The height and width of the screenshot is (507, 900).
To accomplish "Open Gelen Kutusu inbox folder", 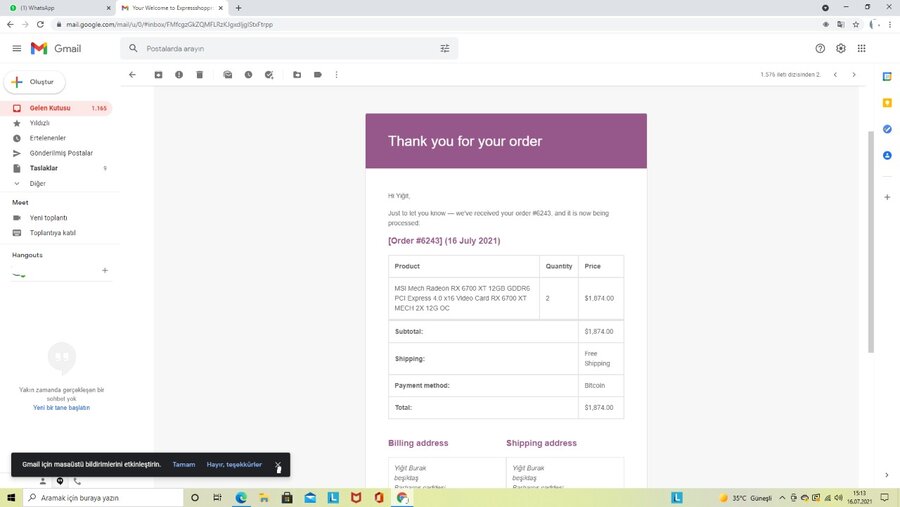I will [x=56, y=108].
